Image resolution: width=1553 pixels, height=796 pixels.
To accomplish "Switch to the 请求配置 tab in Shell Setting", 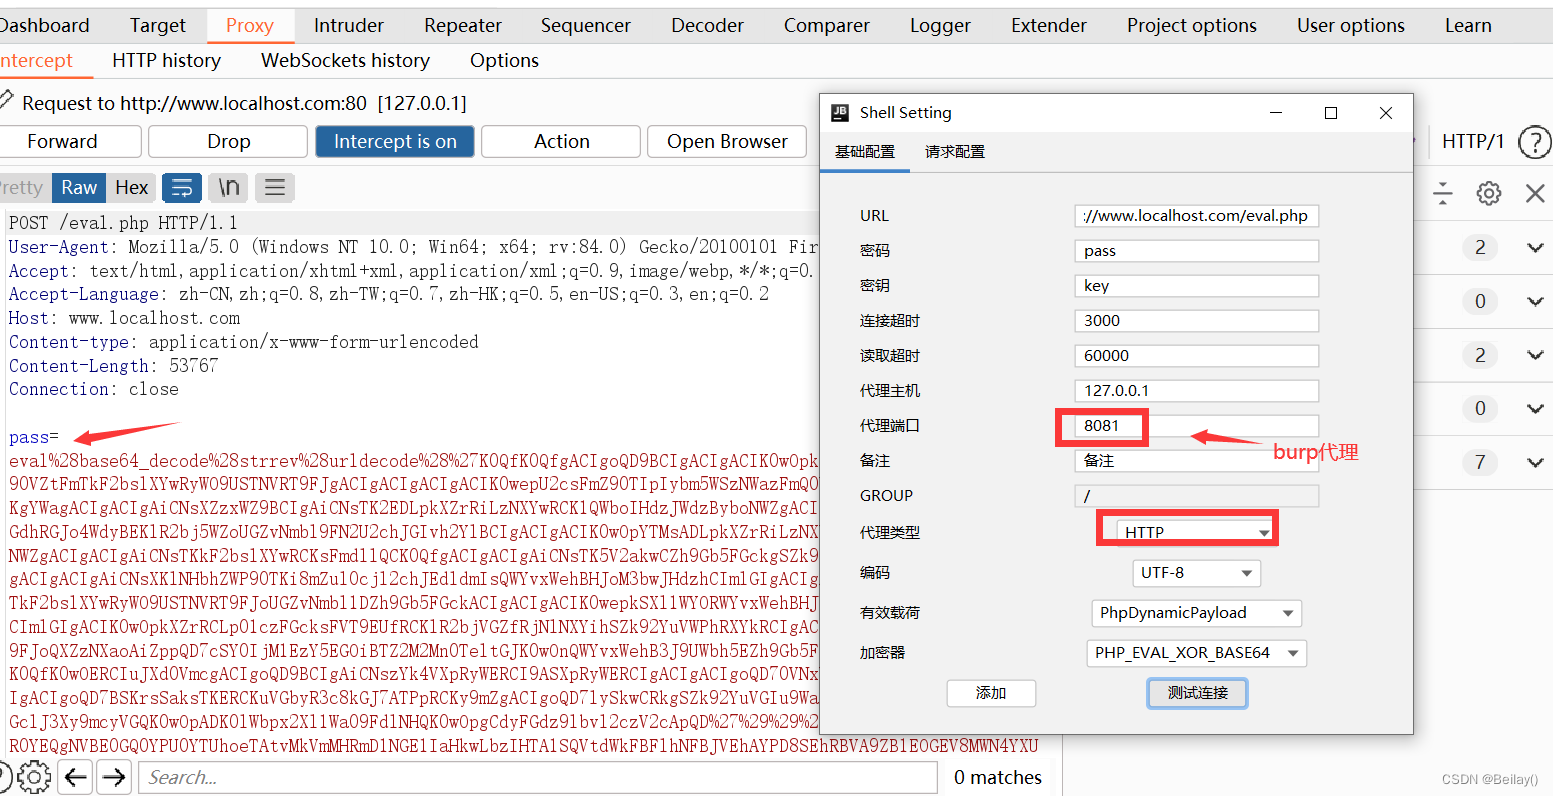I will pos(955,152).
